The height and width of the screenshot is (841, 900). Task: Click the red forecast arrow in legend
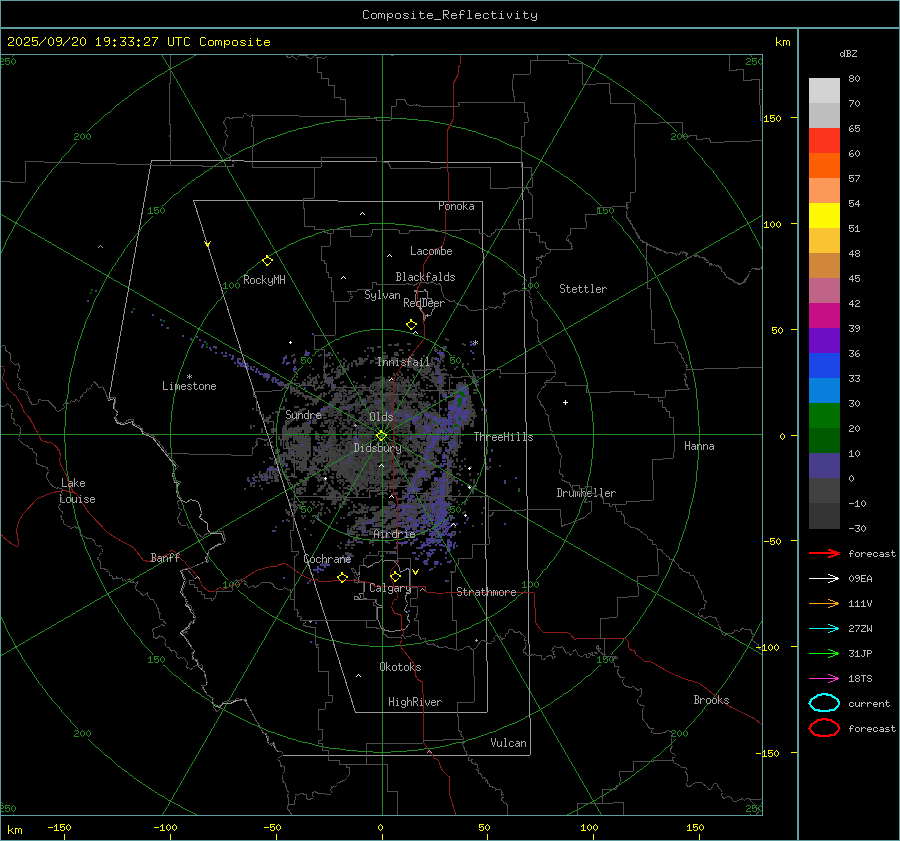[x=823, y=553]
